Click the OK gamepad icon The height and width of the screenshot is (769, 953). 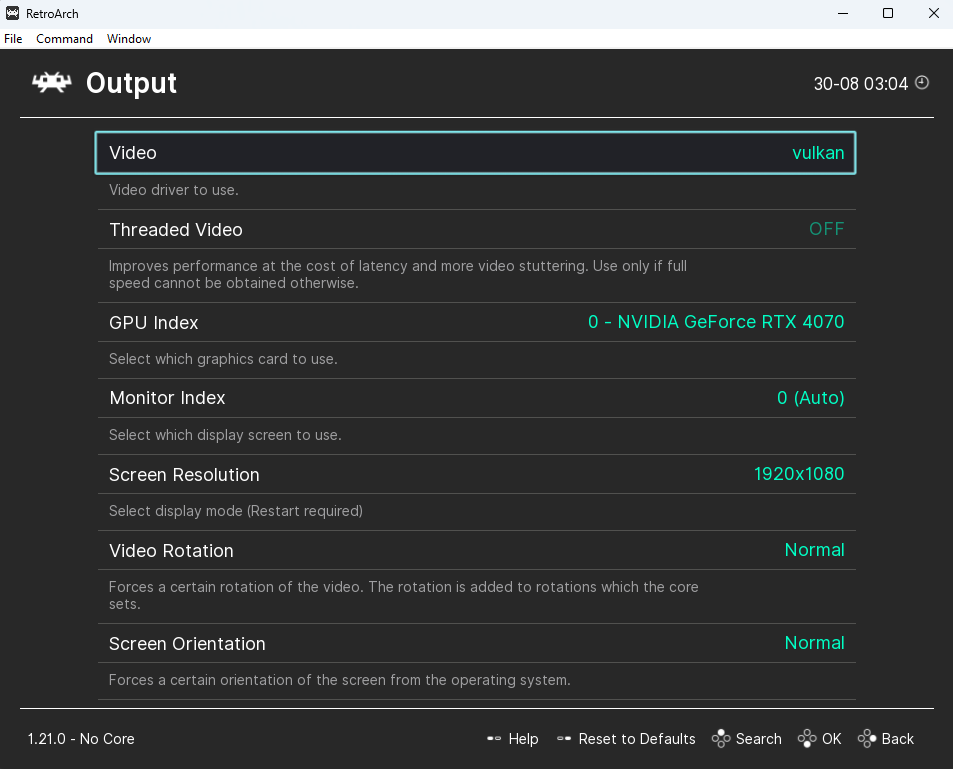(x=807, y=739)
